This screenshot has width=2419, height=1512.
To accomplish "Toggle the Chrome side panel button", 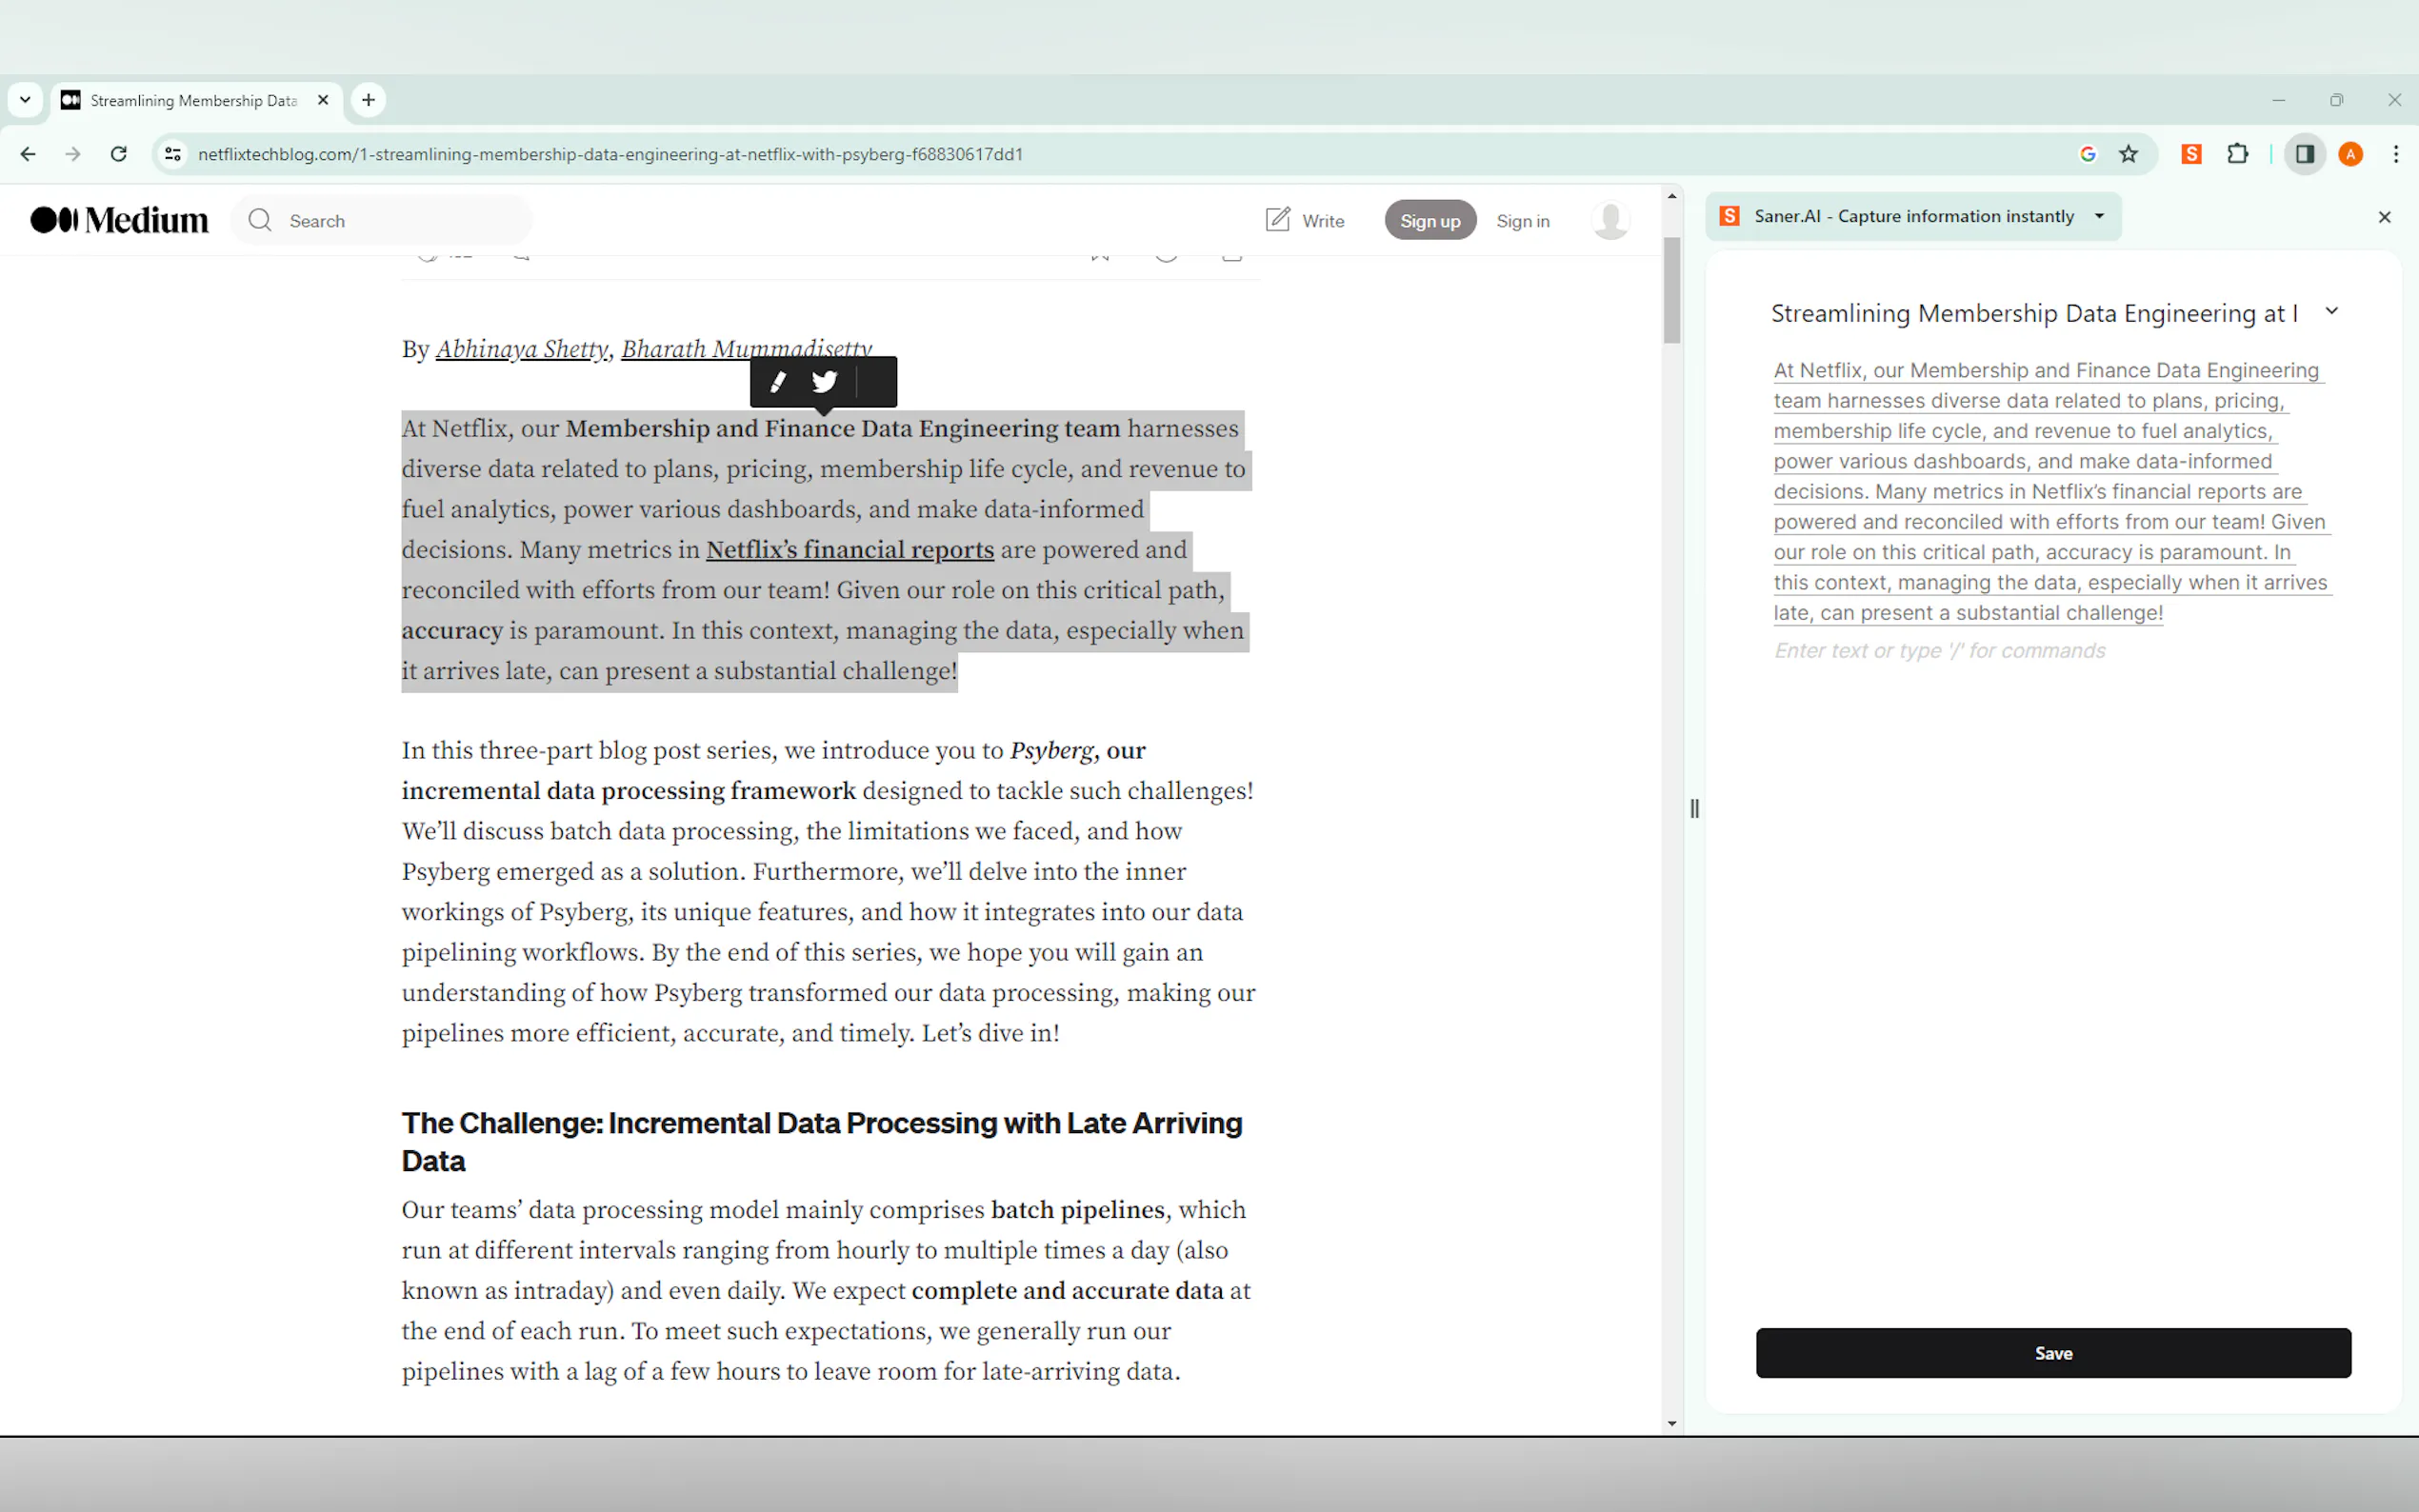I will (2305, 154).
